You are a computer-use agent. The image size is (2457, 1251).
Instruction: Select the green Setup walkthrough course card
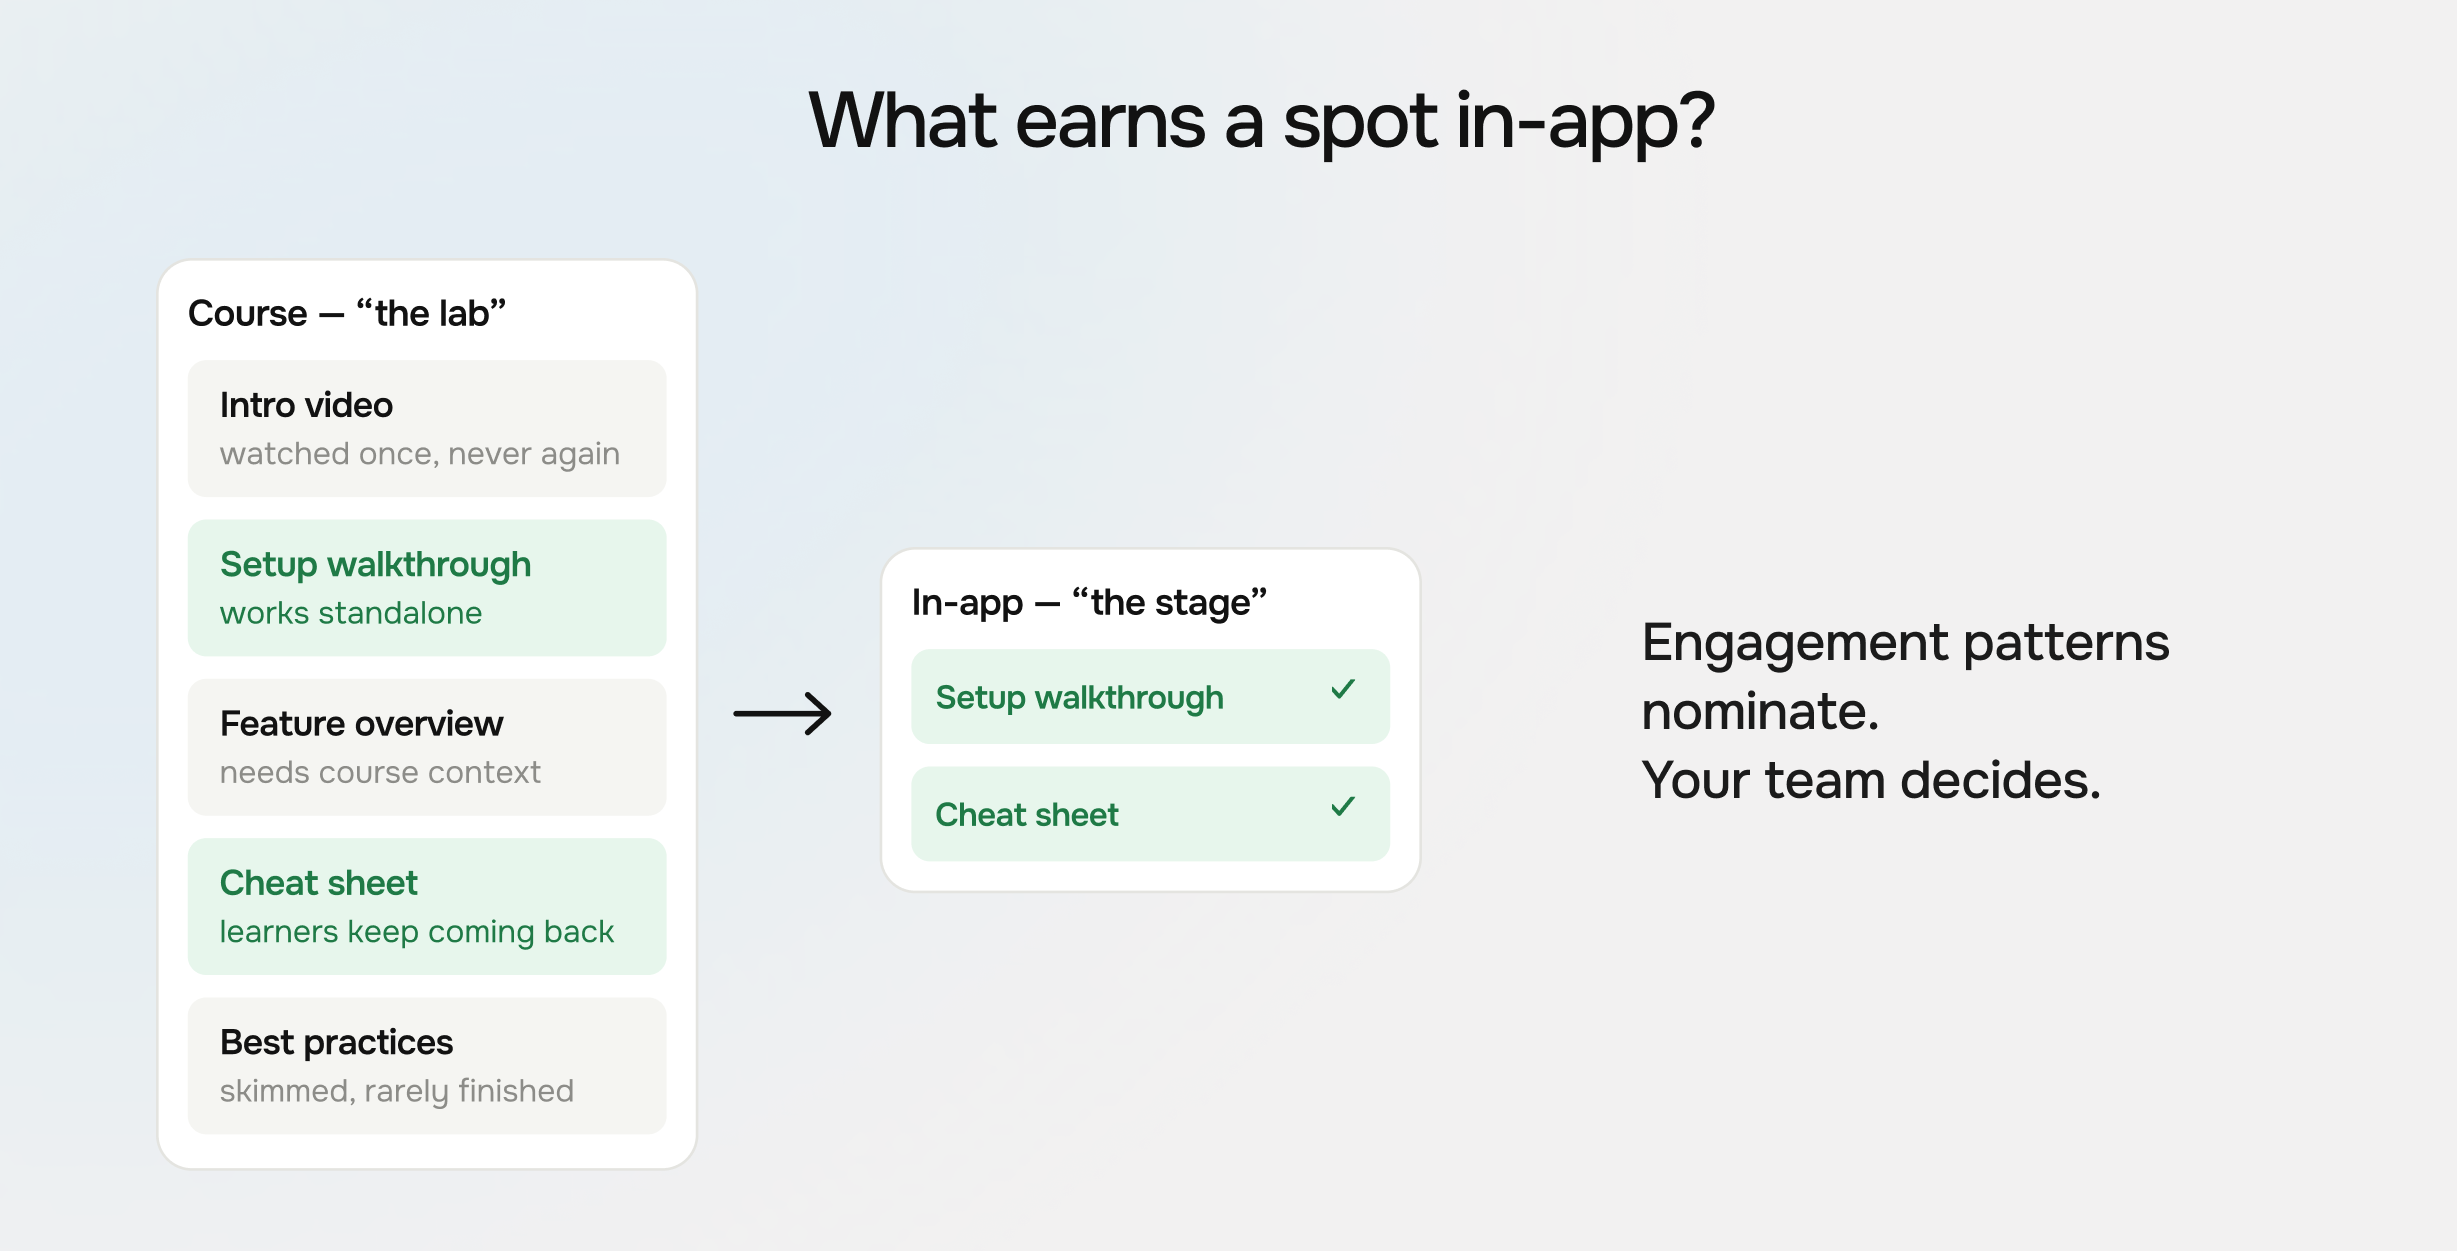[x=427, y=587]
